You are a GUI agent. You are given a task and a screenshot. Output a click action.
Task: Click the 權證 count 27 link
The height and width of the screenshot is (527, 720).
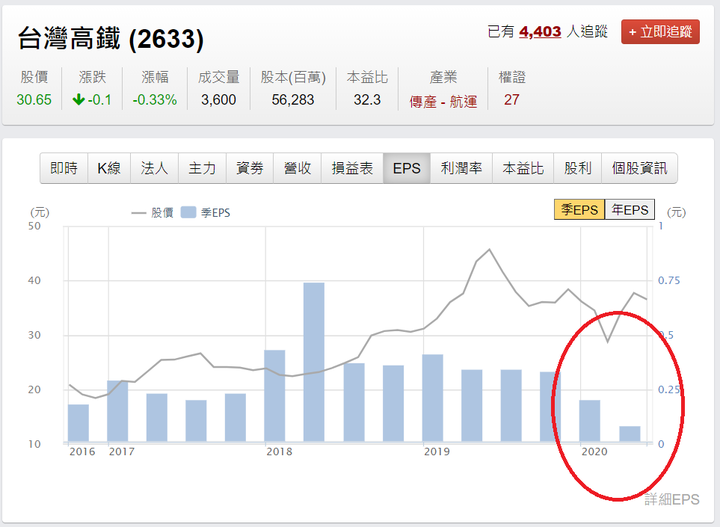(x=512, y=100)
